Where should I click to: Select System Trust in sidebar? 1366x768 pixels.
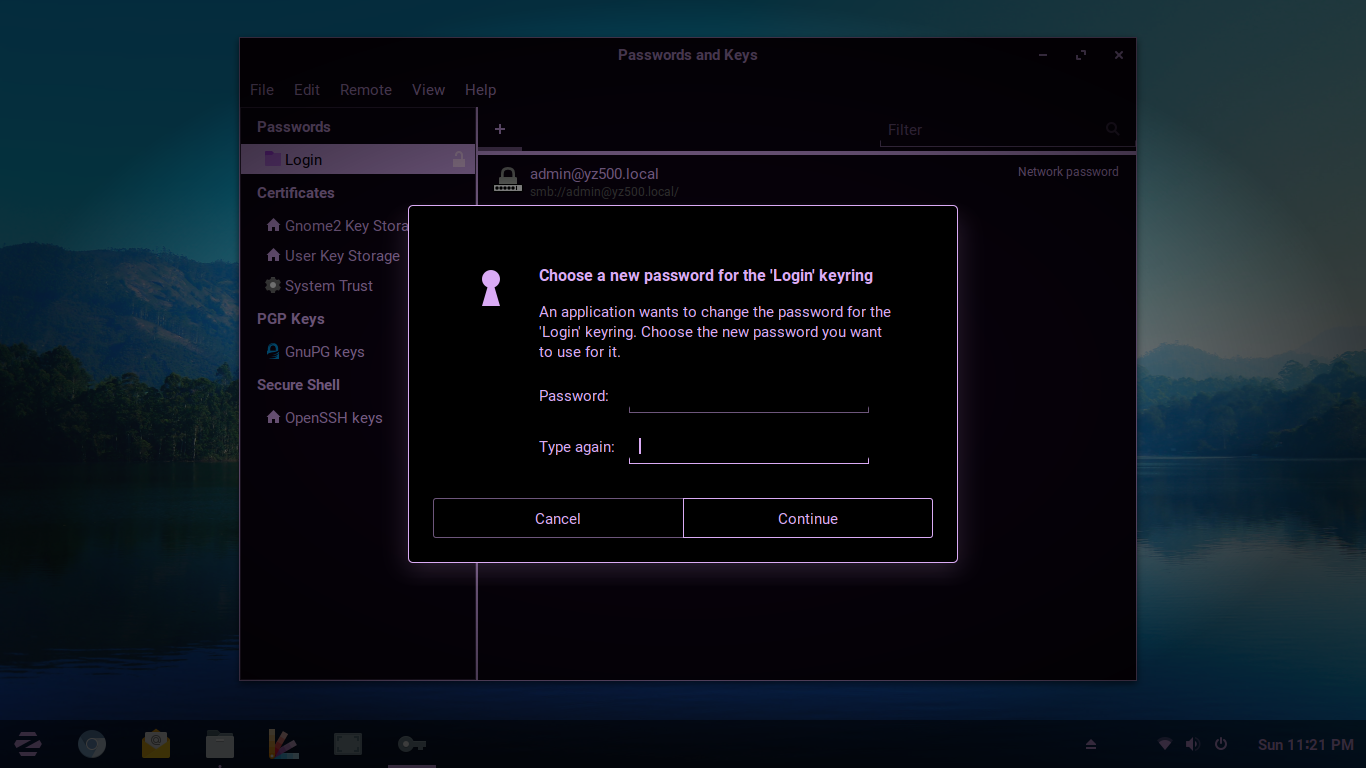pos(328,286)
